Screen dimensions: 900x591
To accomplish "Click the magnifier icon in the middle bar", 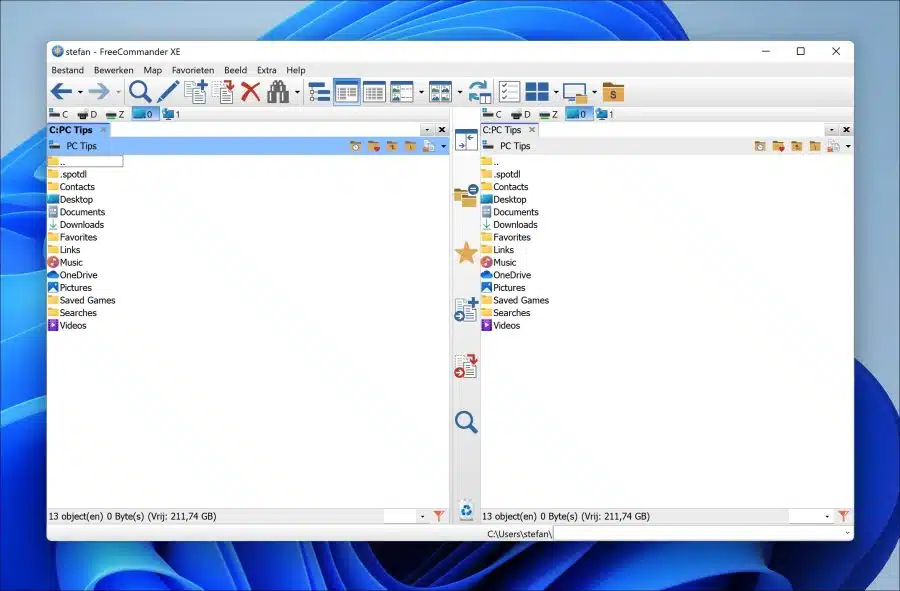I will [x=466, y=422].
